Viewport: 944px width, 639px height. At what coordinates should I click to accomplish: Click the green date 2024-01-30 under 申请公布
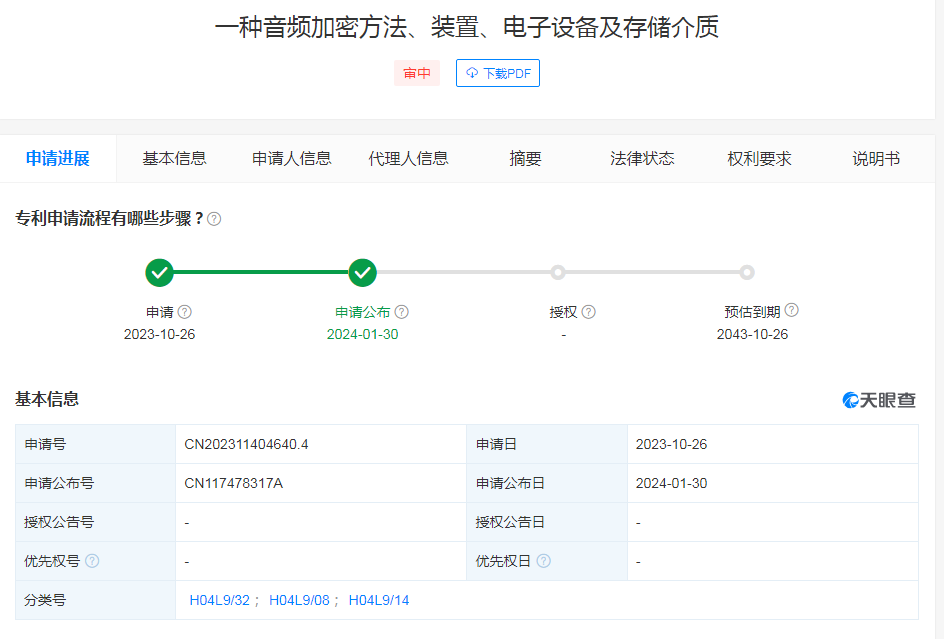[x=362, y=334]
